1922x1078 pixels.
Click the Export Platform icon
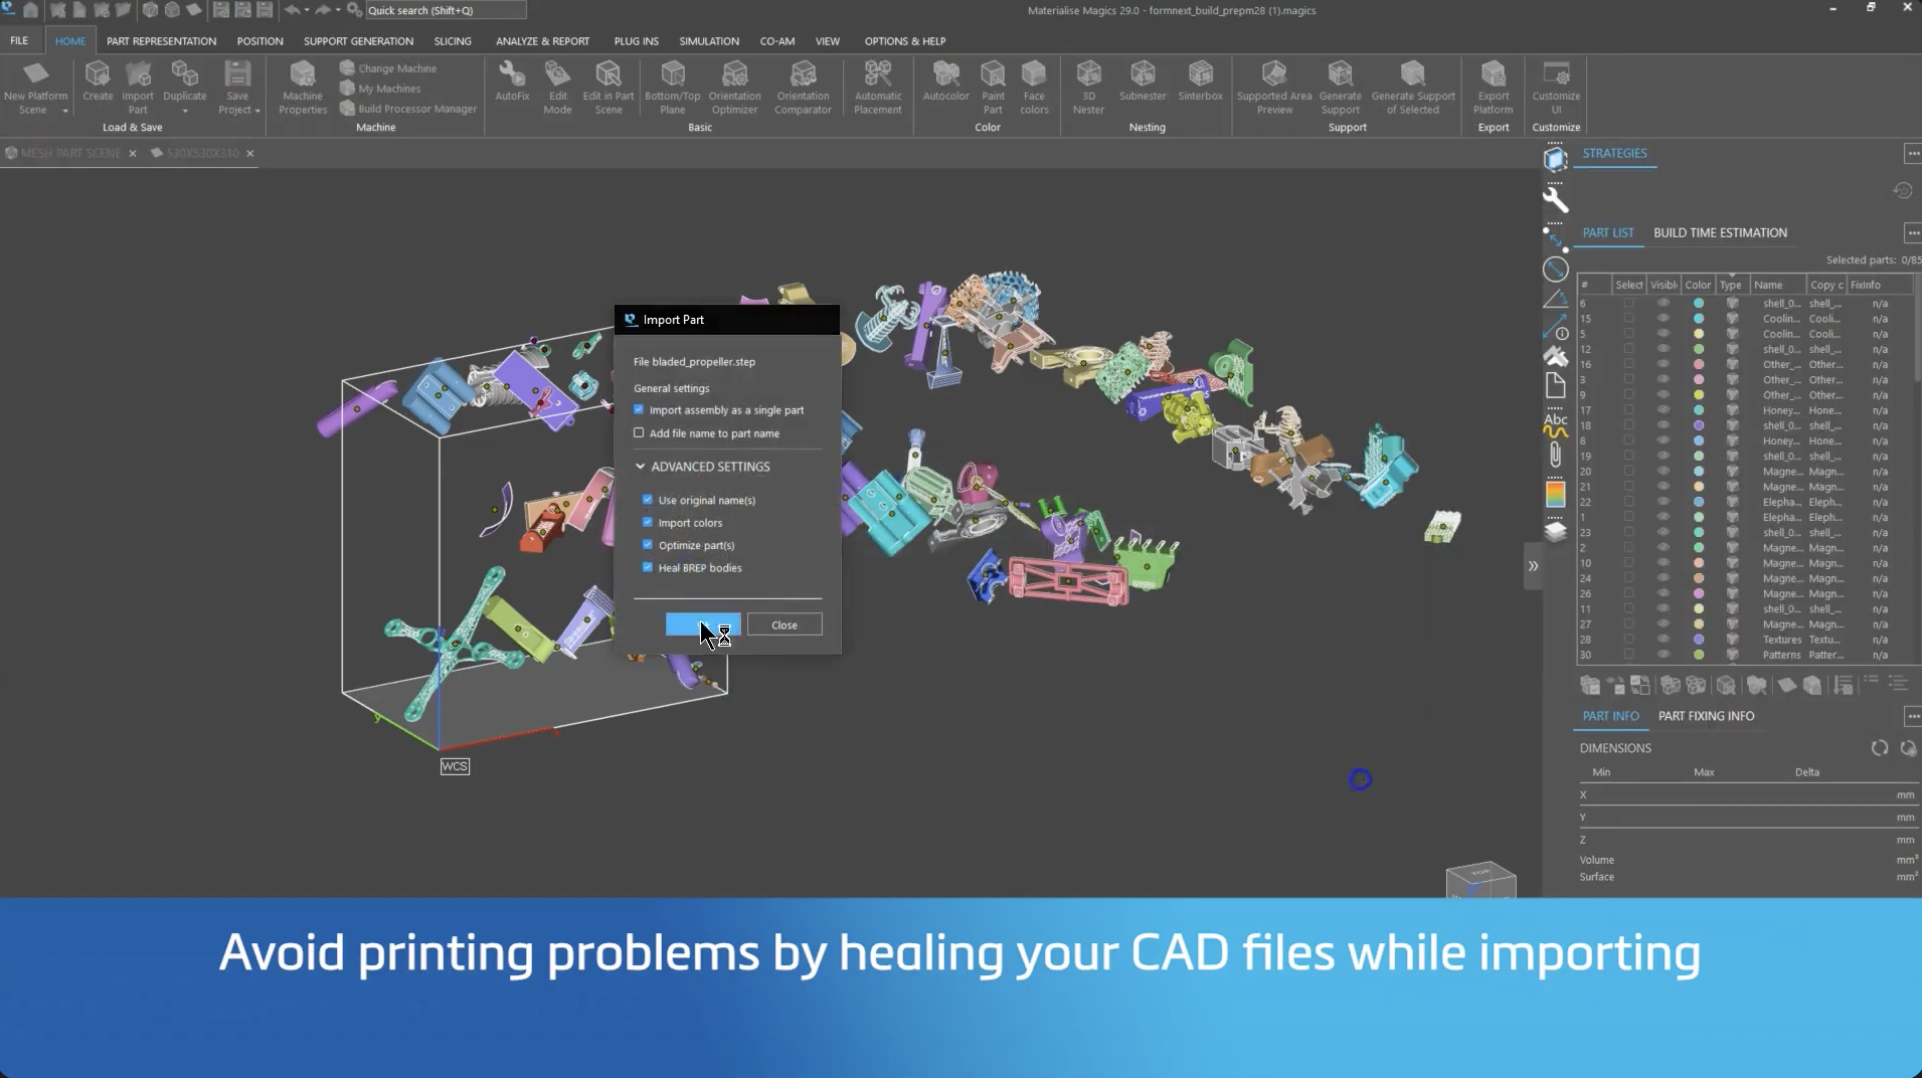1493,87
